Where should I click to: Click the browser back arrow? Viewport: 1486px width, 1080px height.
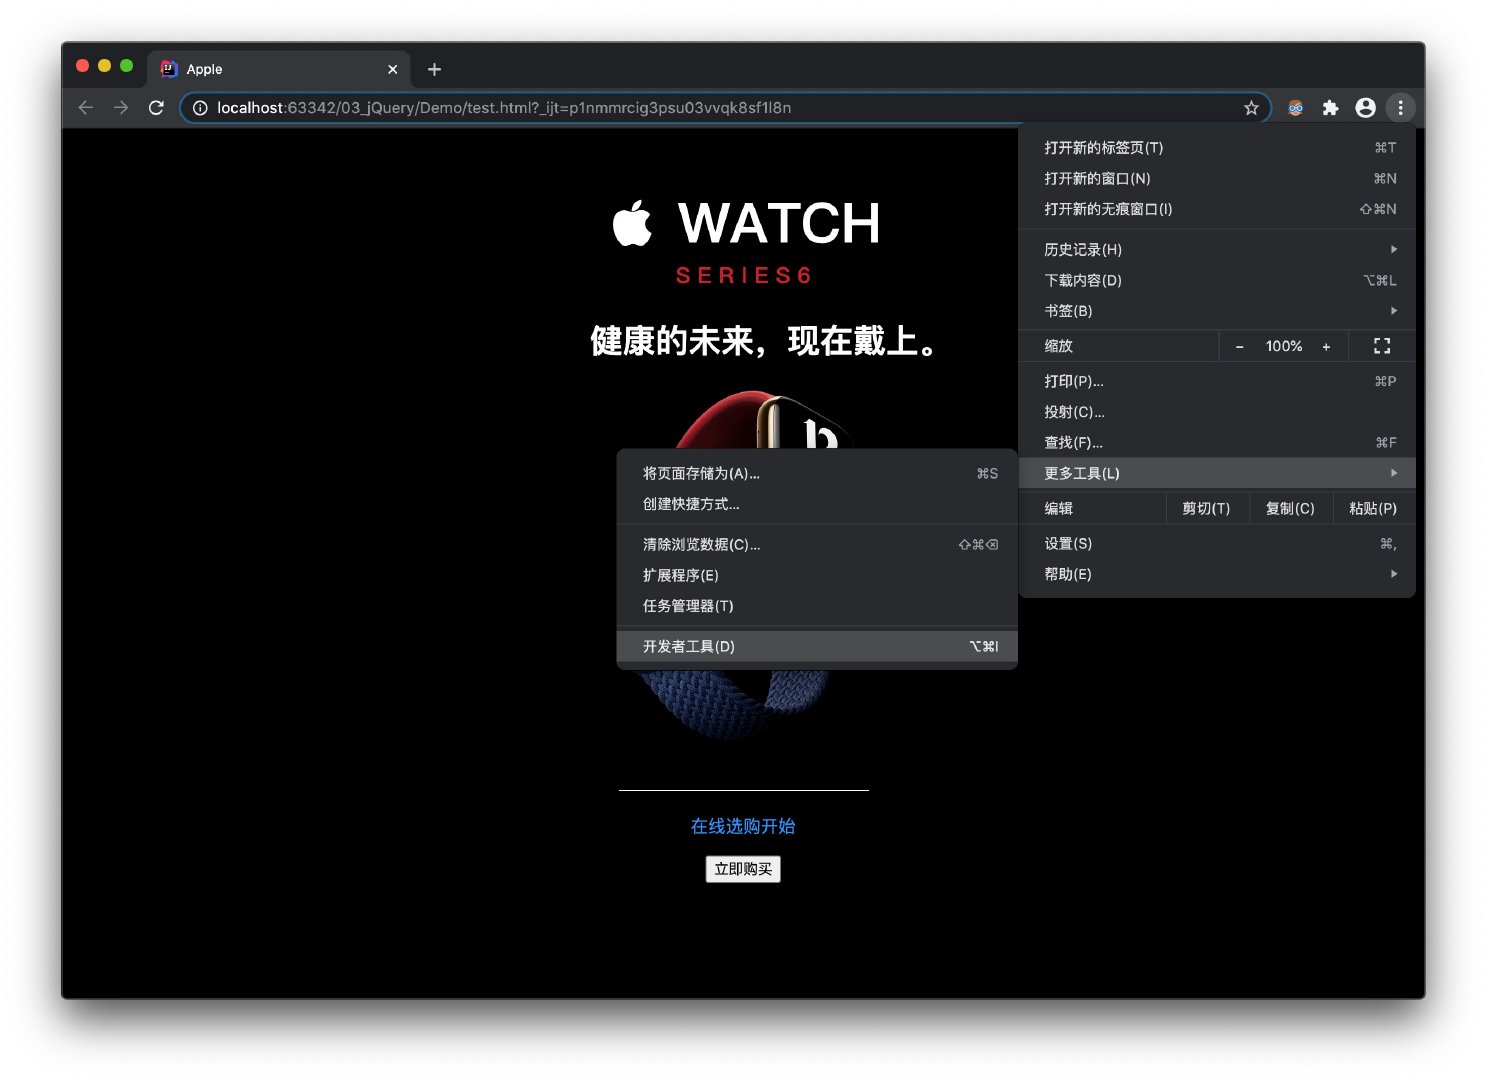(x=86, y=108)
